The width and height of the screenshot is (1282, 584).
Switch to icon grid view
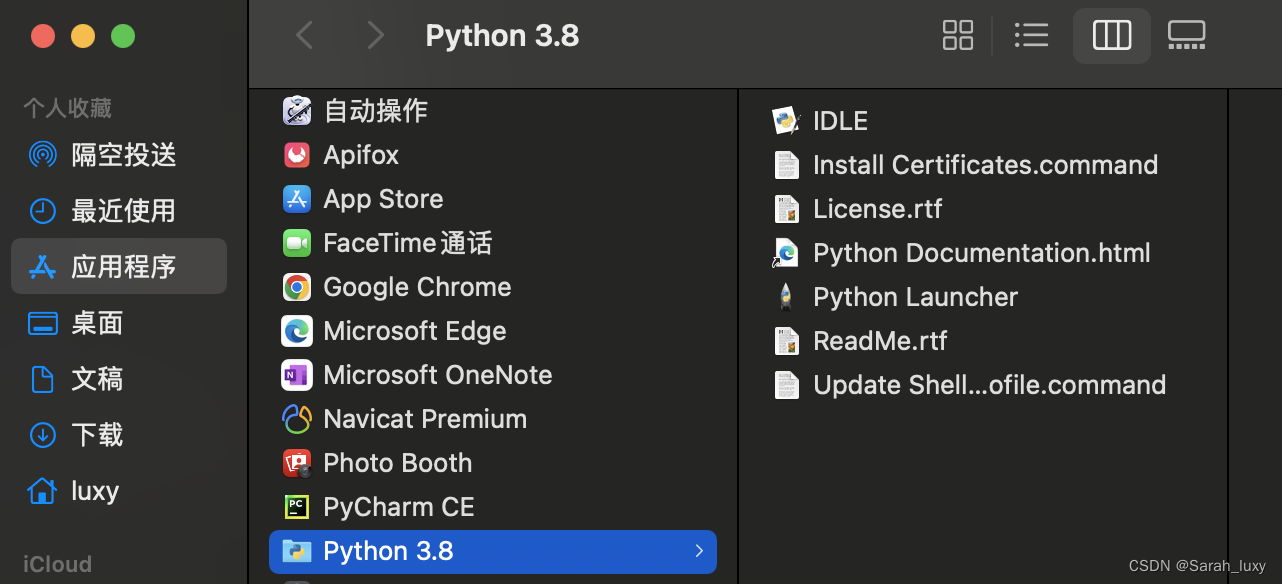pyautogui.click(x=958, y=36)
